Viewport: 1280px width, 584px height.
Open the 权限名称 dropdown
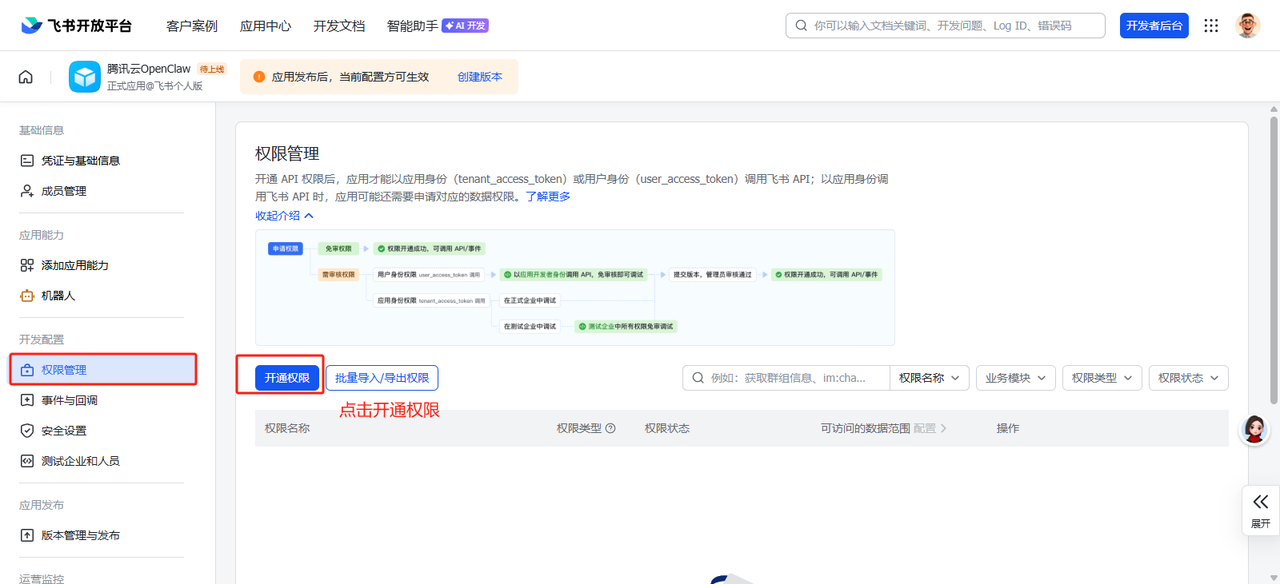click(929, 378)
